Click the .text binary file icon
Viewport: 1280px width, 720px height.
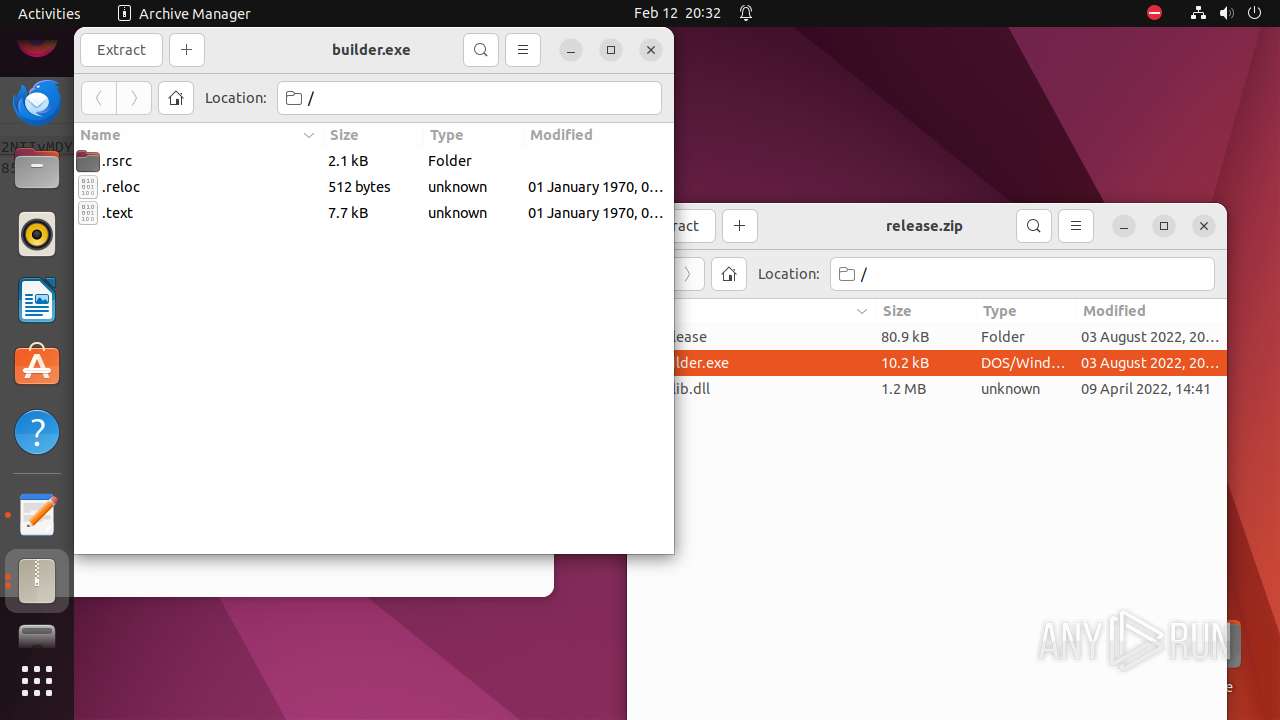pos(88,213)
